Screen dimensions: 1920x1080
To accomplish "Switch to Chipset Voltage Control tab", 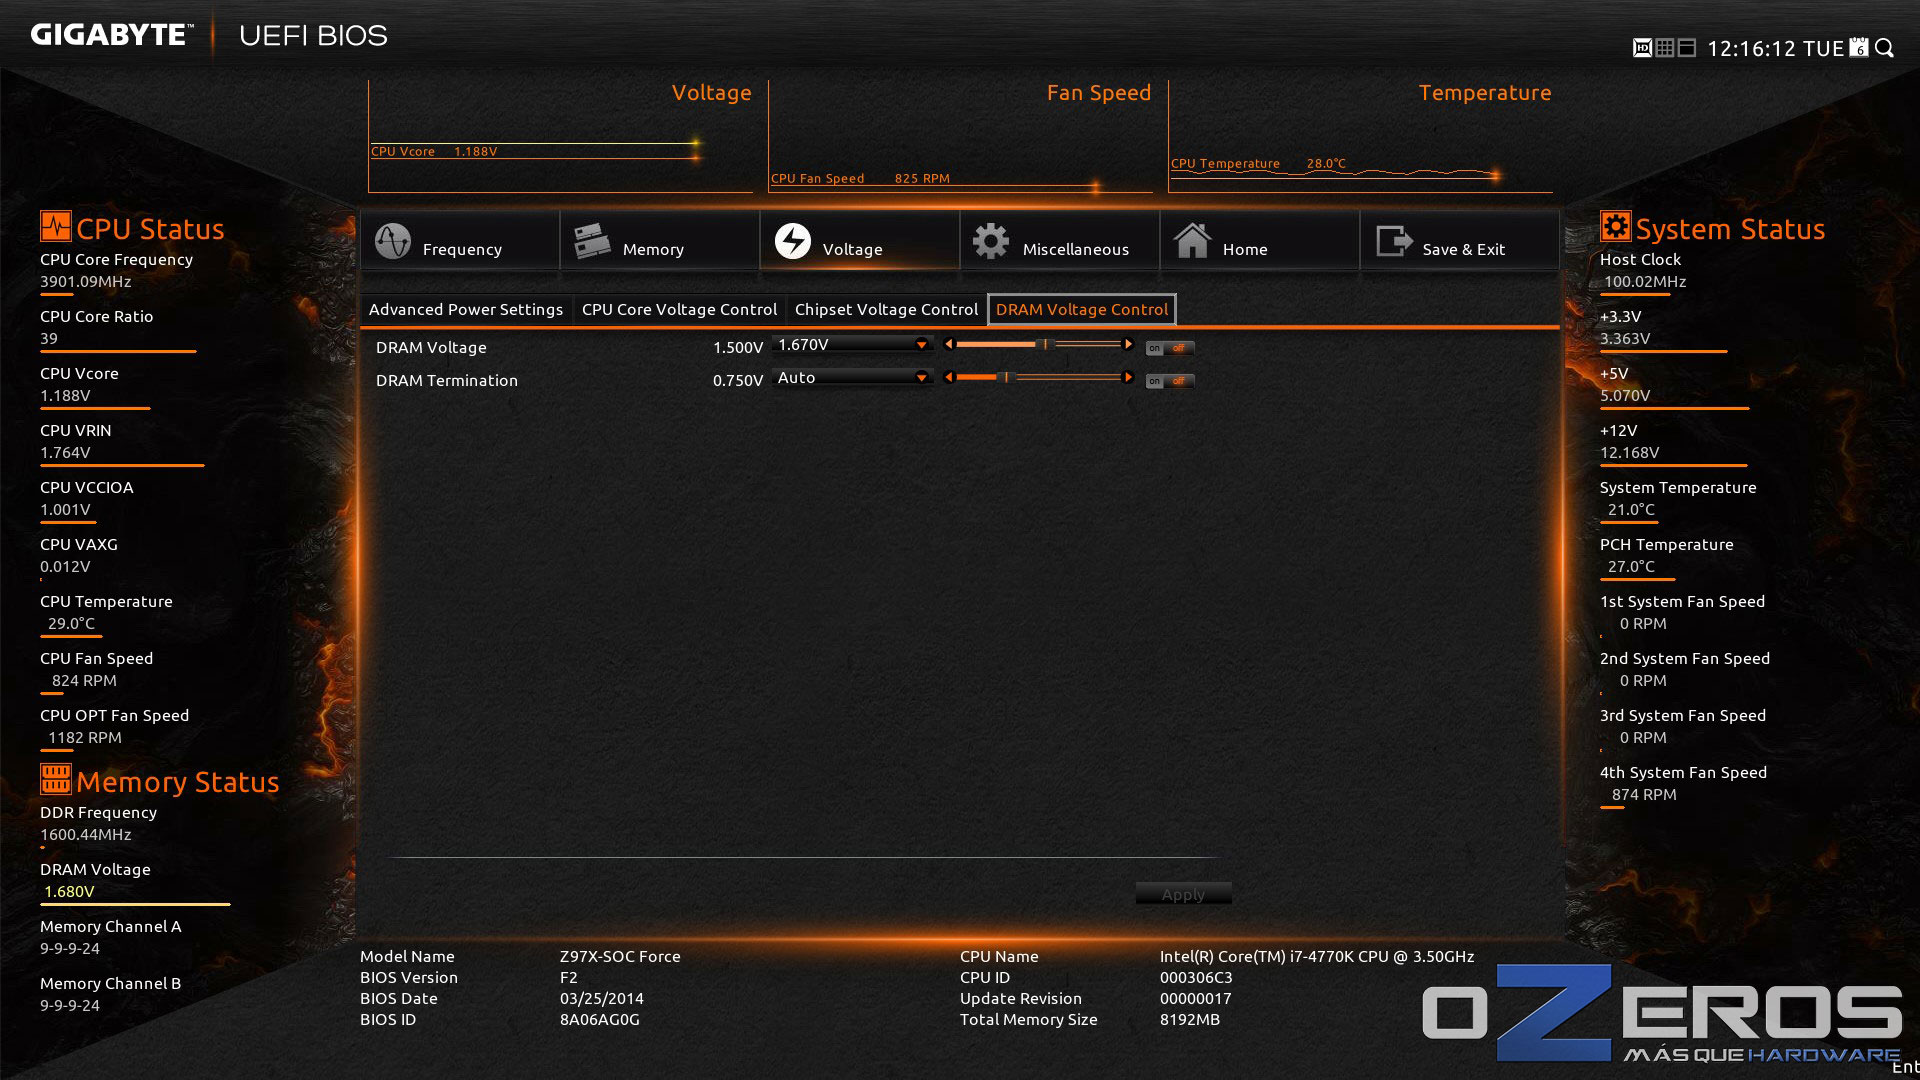I will point(886,310).
